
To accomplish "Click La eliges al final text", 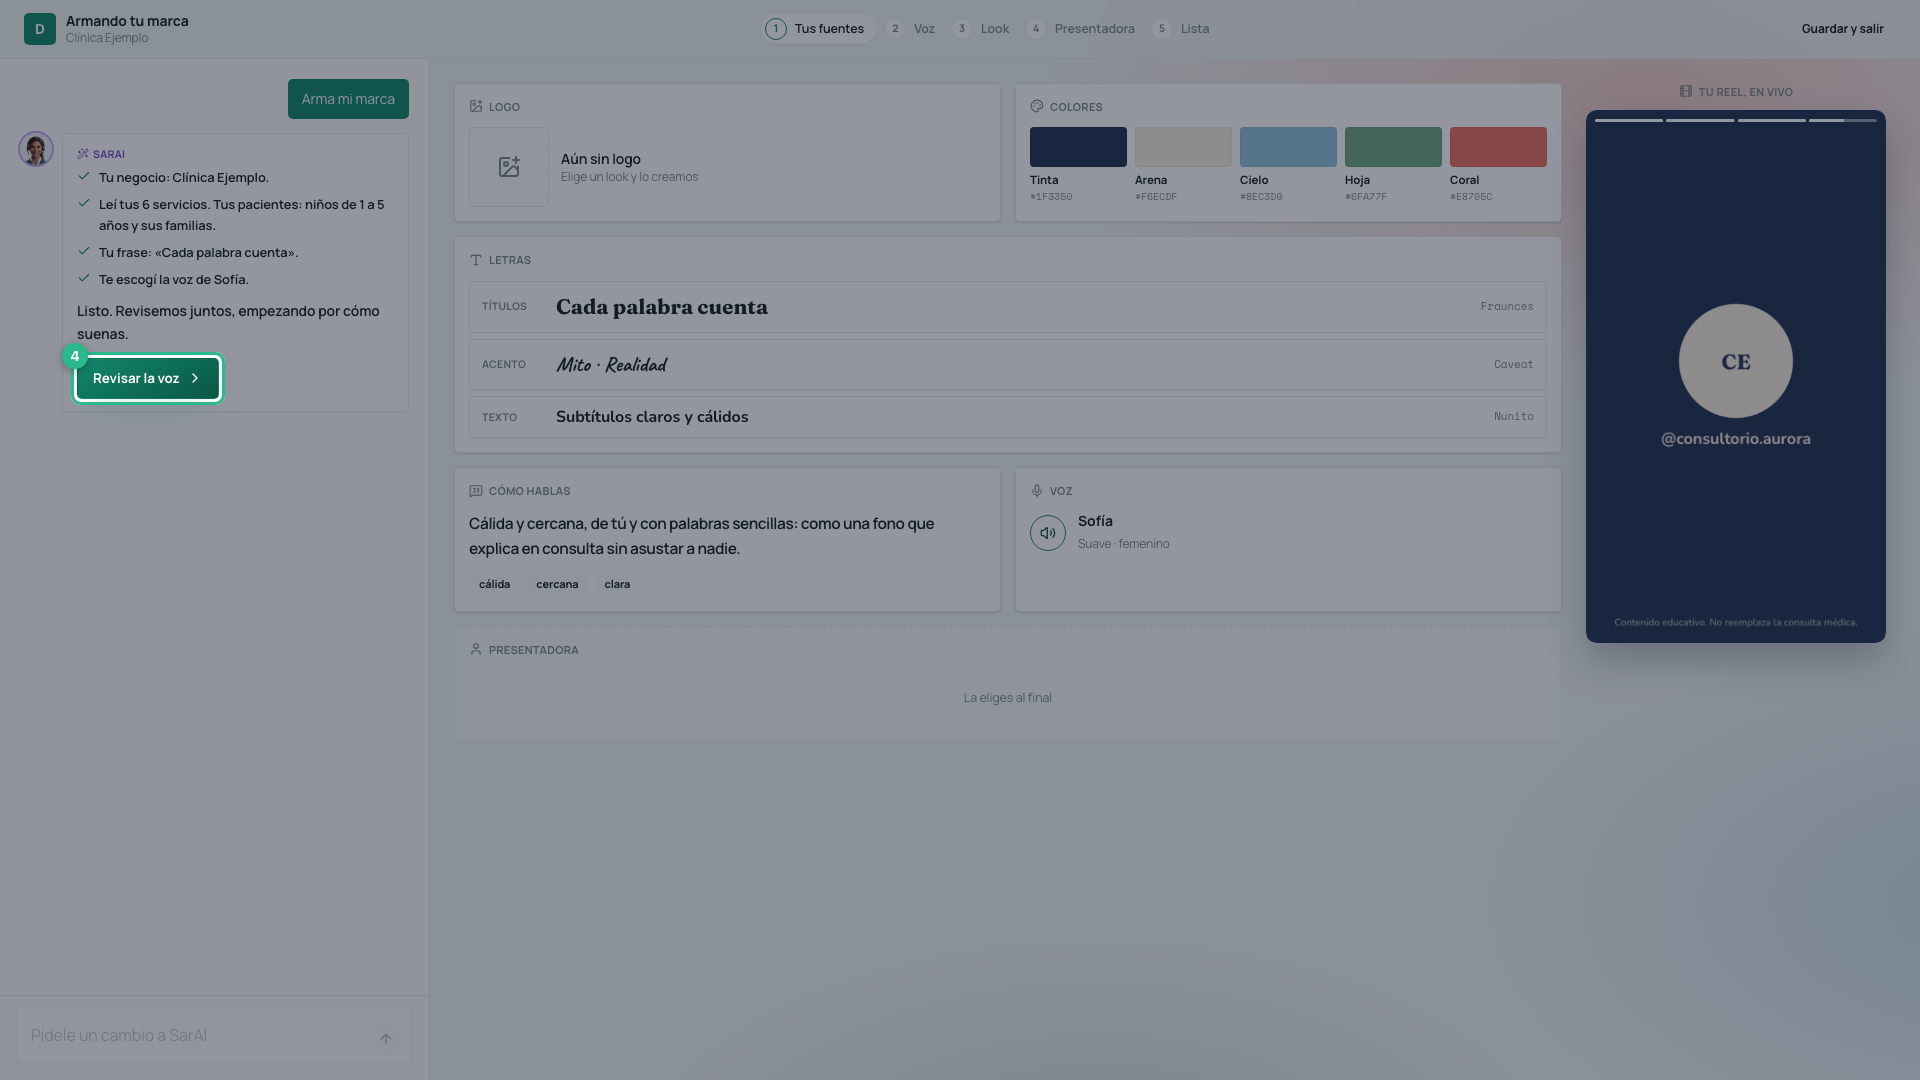I will (1008, 697).
